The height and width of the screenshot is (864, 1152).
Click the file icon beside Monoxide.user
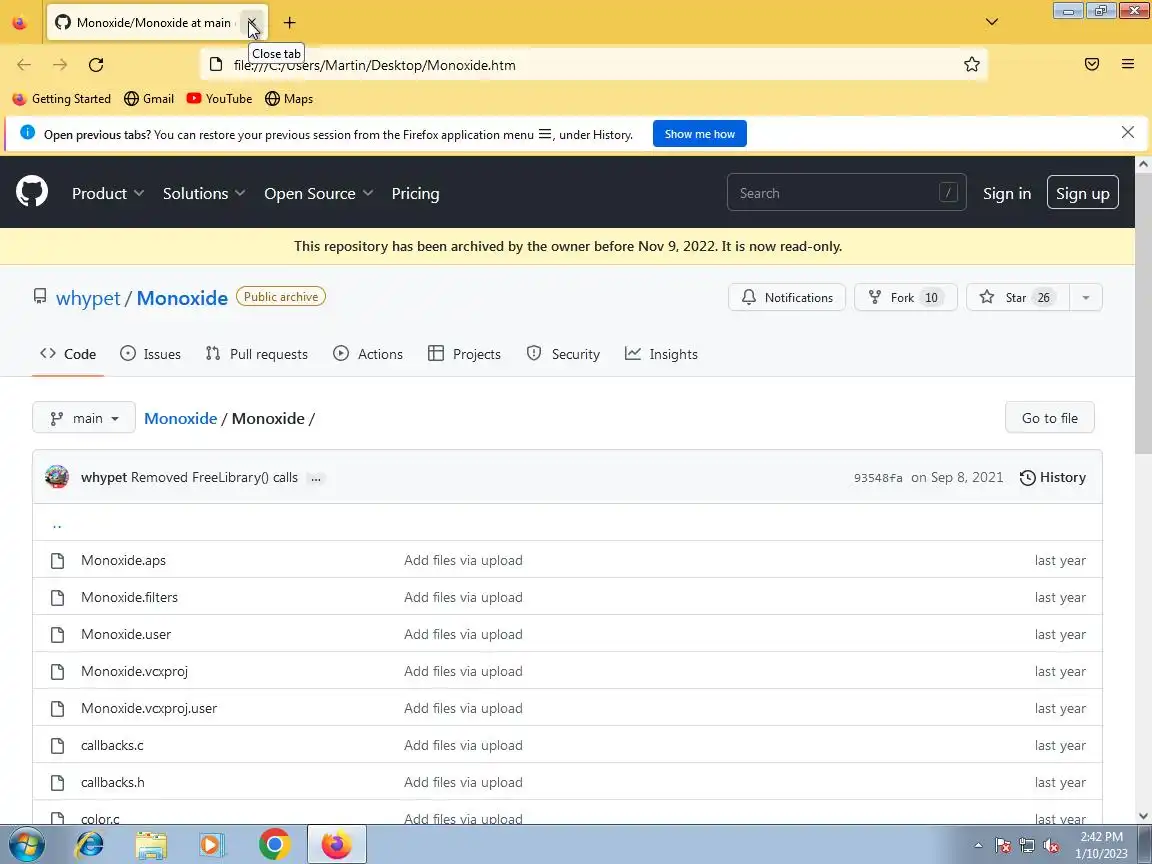pyautogui.click(x=57, y=634)
